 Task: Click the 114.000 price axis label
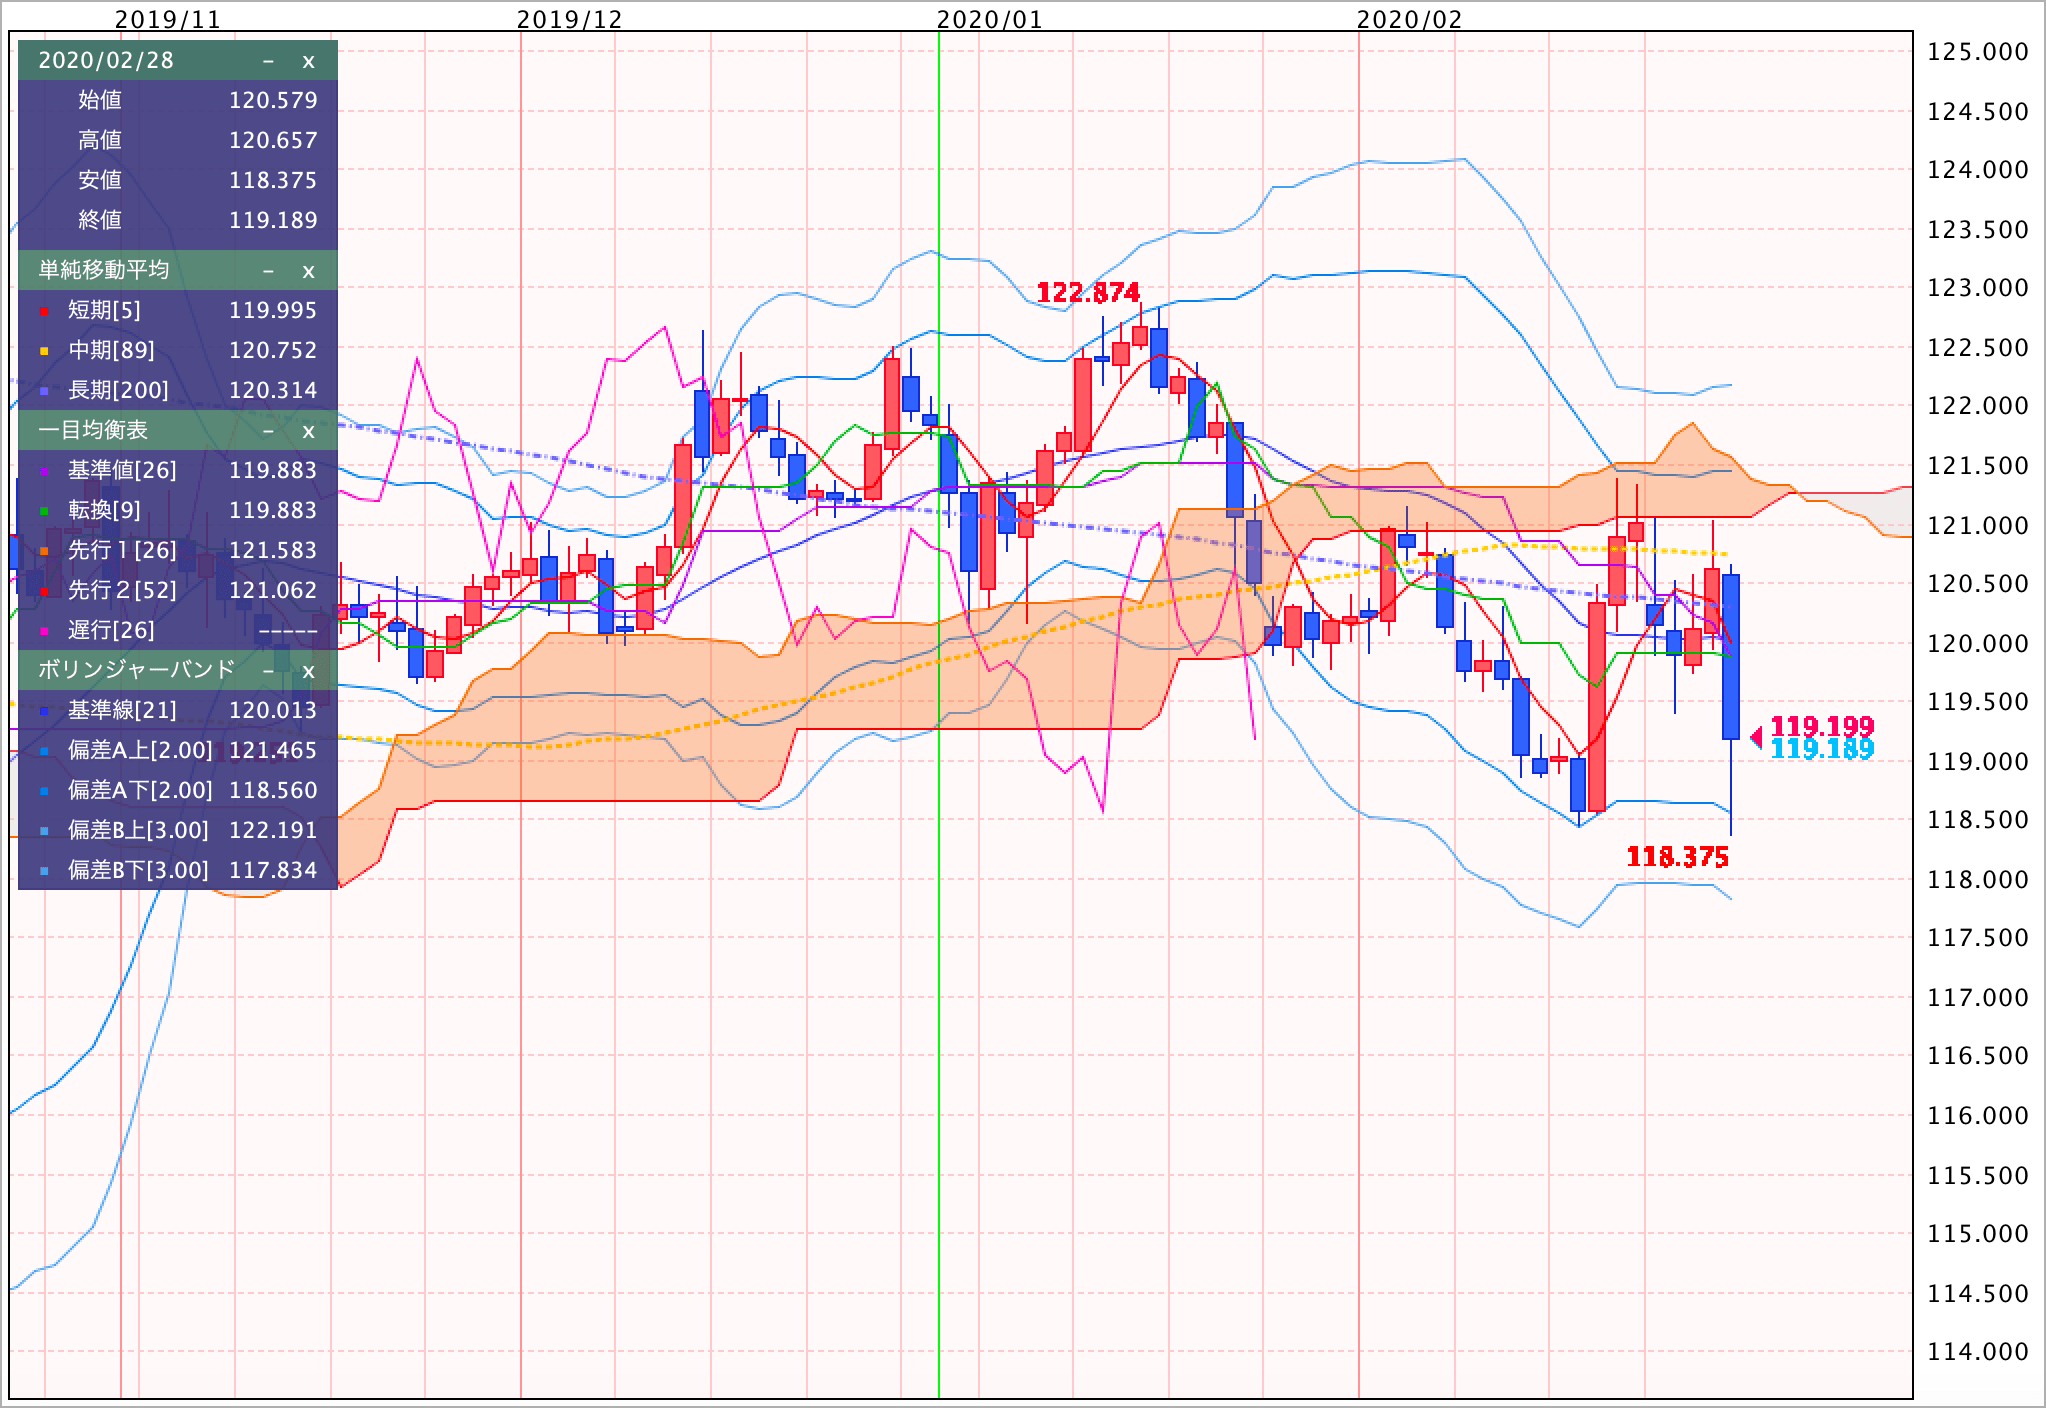[1978, 1352]
